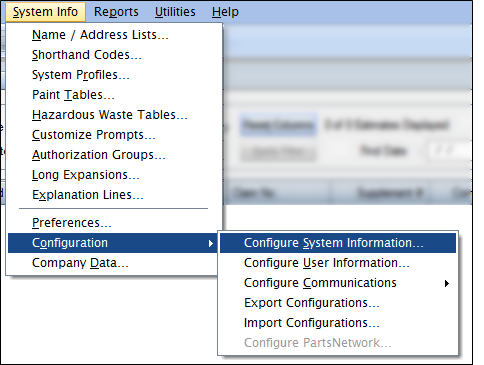The image size is (484, 365).
Task: Expand Configure Communications submenu
Action: 338,283
